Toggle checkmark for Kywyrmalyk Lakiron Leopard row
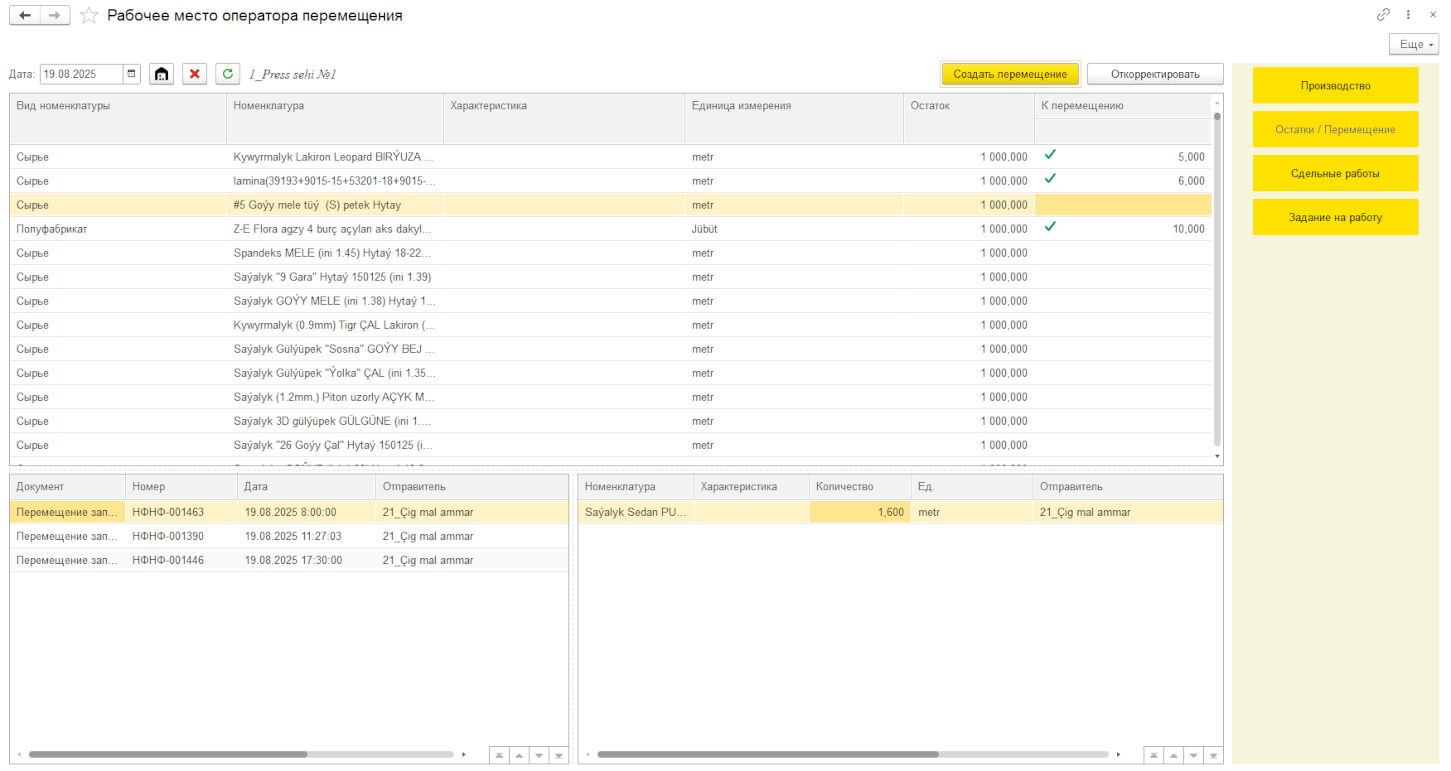This screenshot has width=1451, height=771. point(1050,155)
